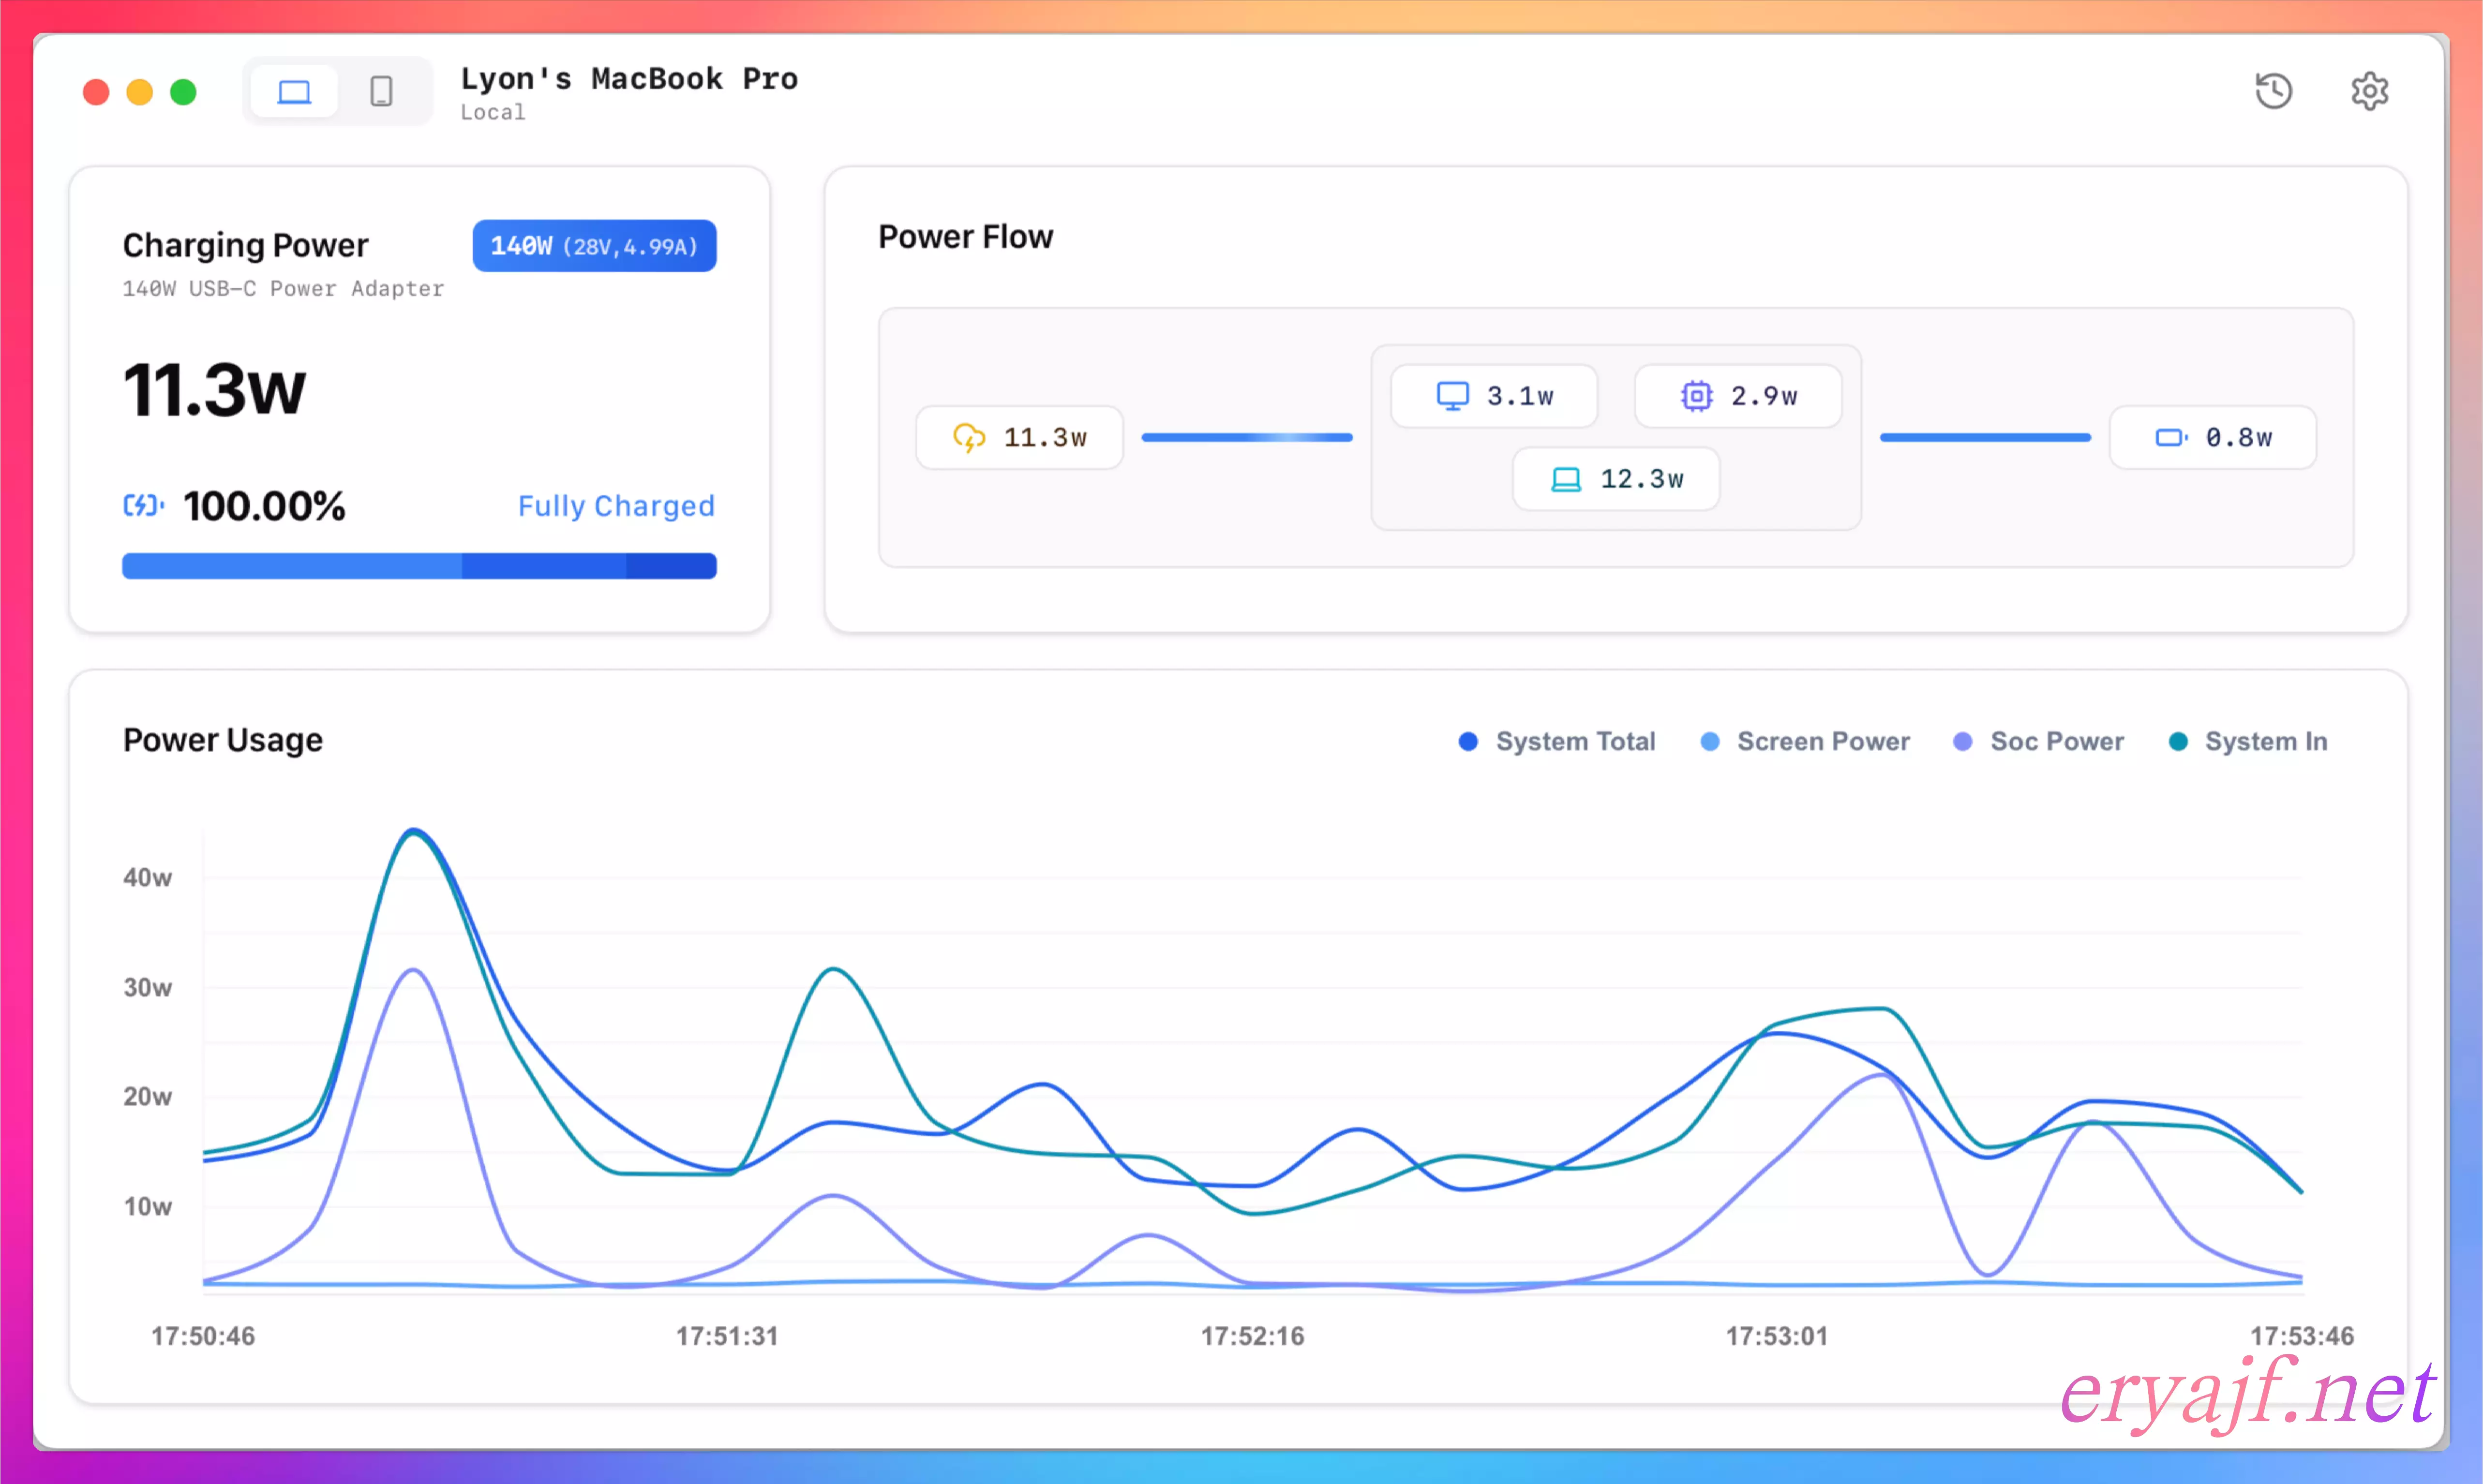Open the settings gear
The image size is (2483, 1484).
coord(2369,91)
